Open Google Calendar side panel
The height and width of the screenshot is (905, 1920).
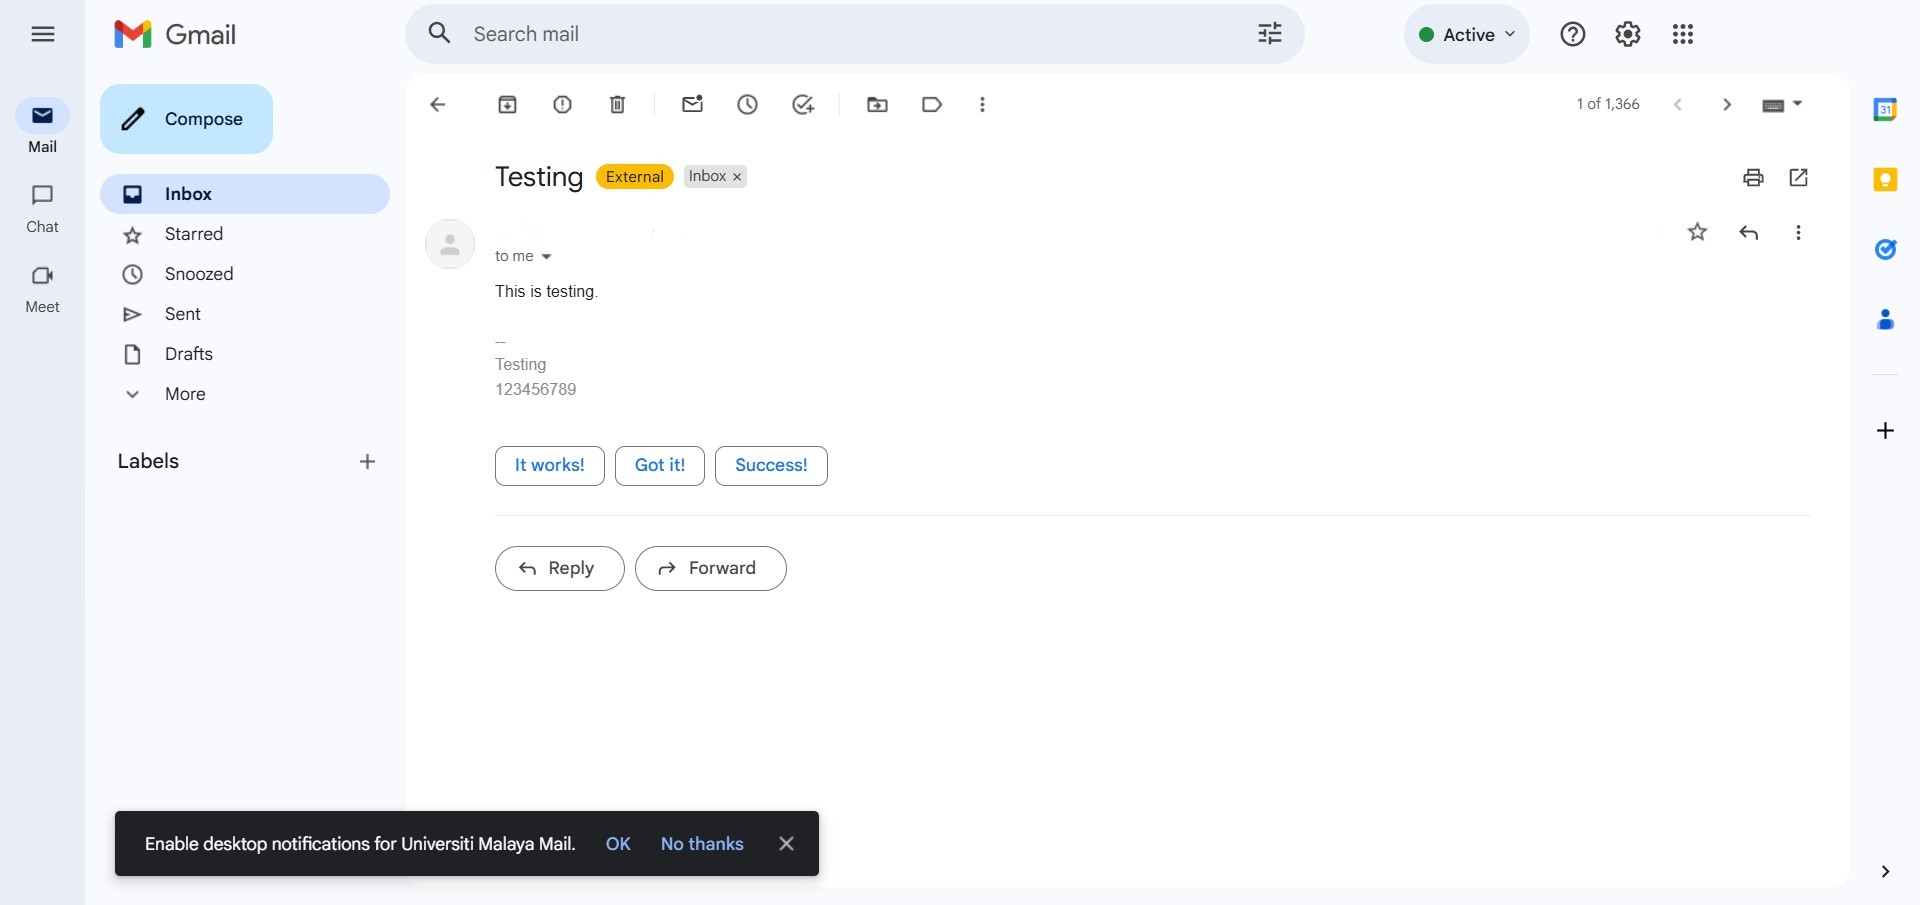(x=1885, y=110)
